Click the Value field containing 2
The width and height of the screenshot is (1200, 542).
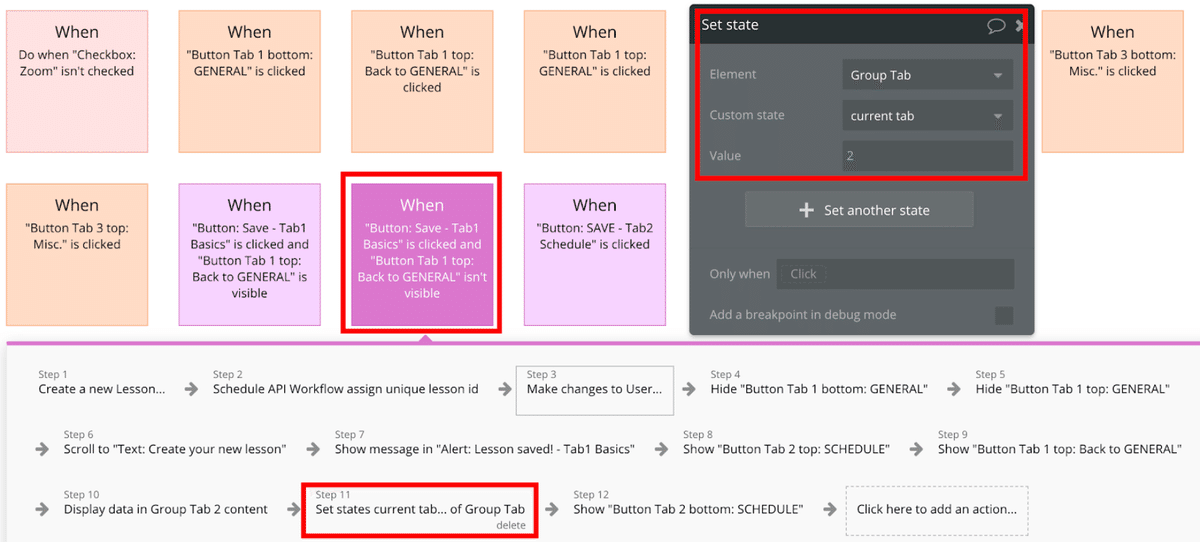[927, 156]
